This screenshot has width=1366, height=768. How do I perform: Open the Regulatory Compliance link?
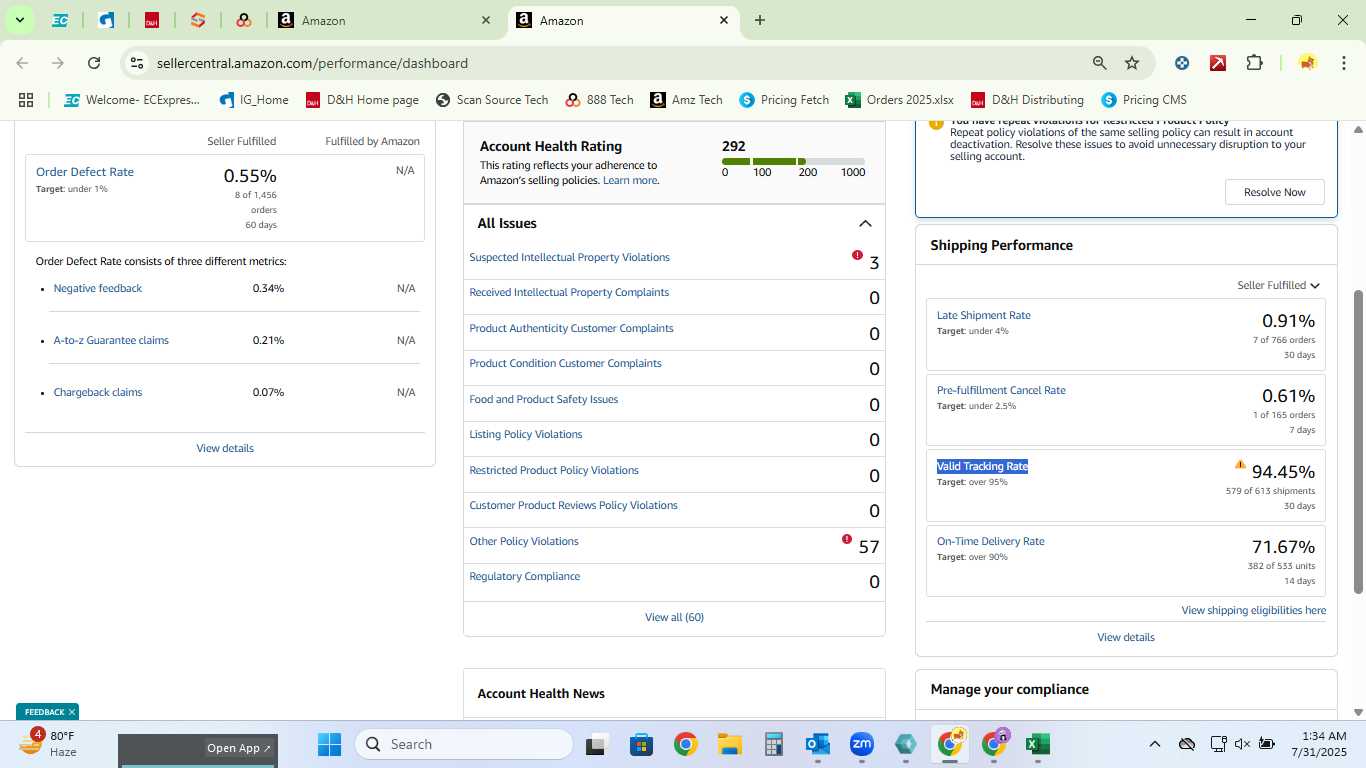click(x=525, y=576)
